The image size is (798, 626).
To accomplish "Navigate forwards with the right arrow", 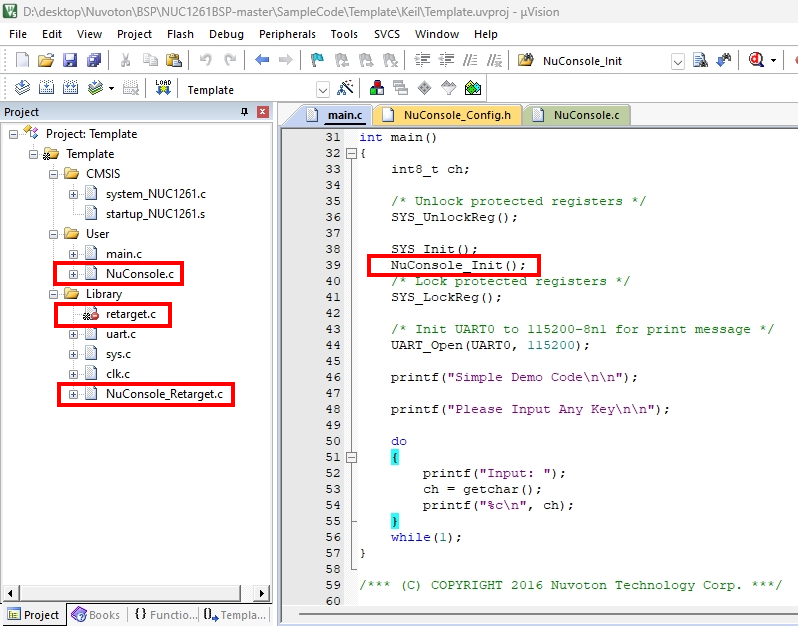I will 286,60.
